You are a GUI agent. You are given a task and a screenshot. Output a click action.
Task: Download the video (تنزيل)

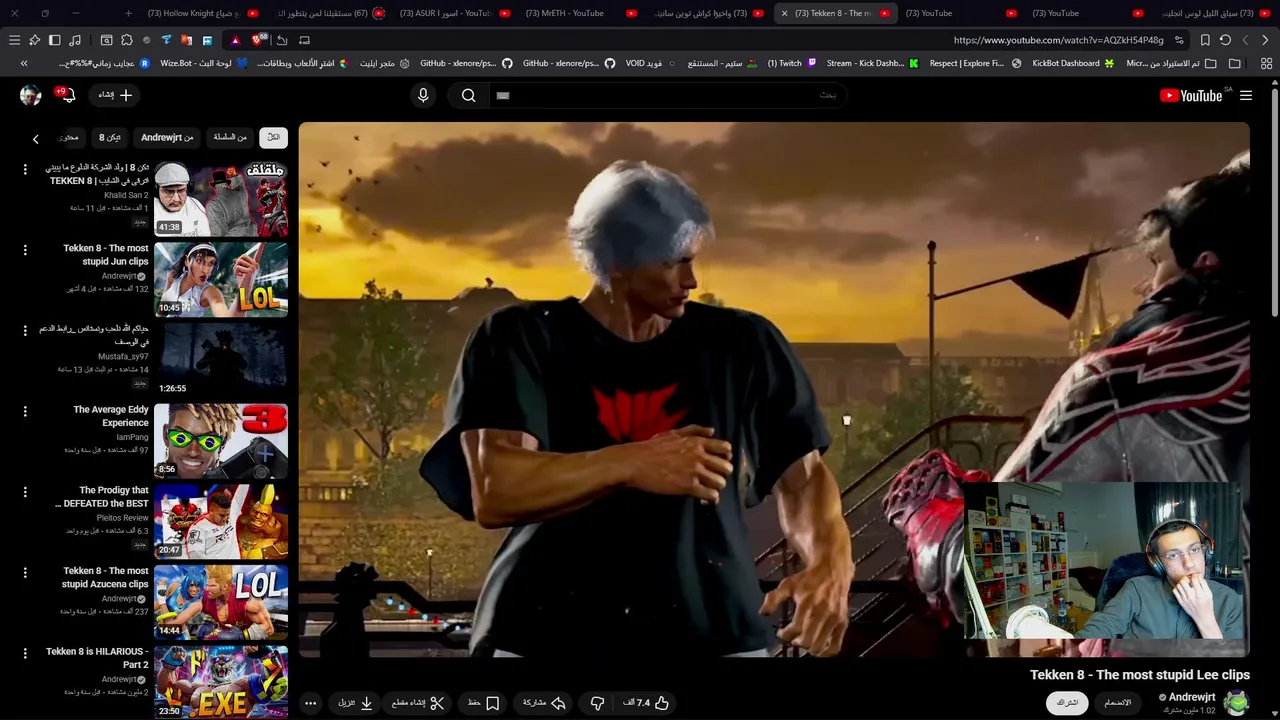coord(356,703)
